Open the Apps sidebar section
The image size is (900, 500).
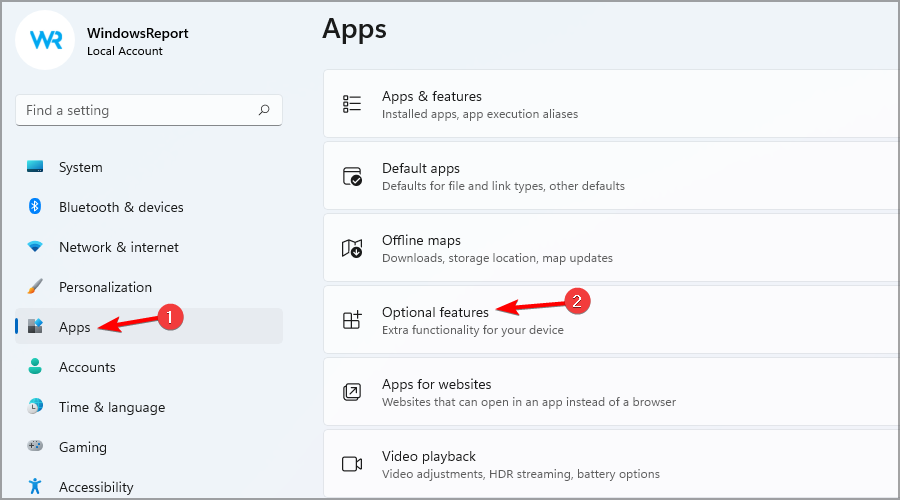[75, 327]
